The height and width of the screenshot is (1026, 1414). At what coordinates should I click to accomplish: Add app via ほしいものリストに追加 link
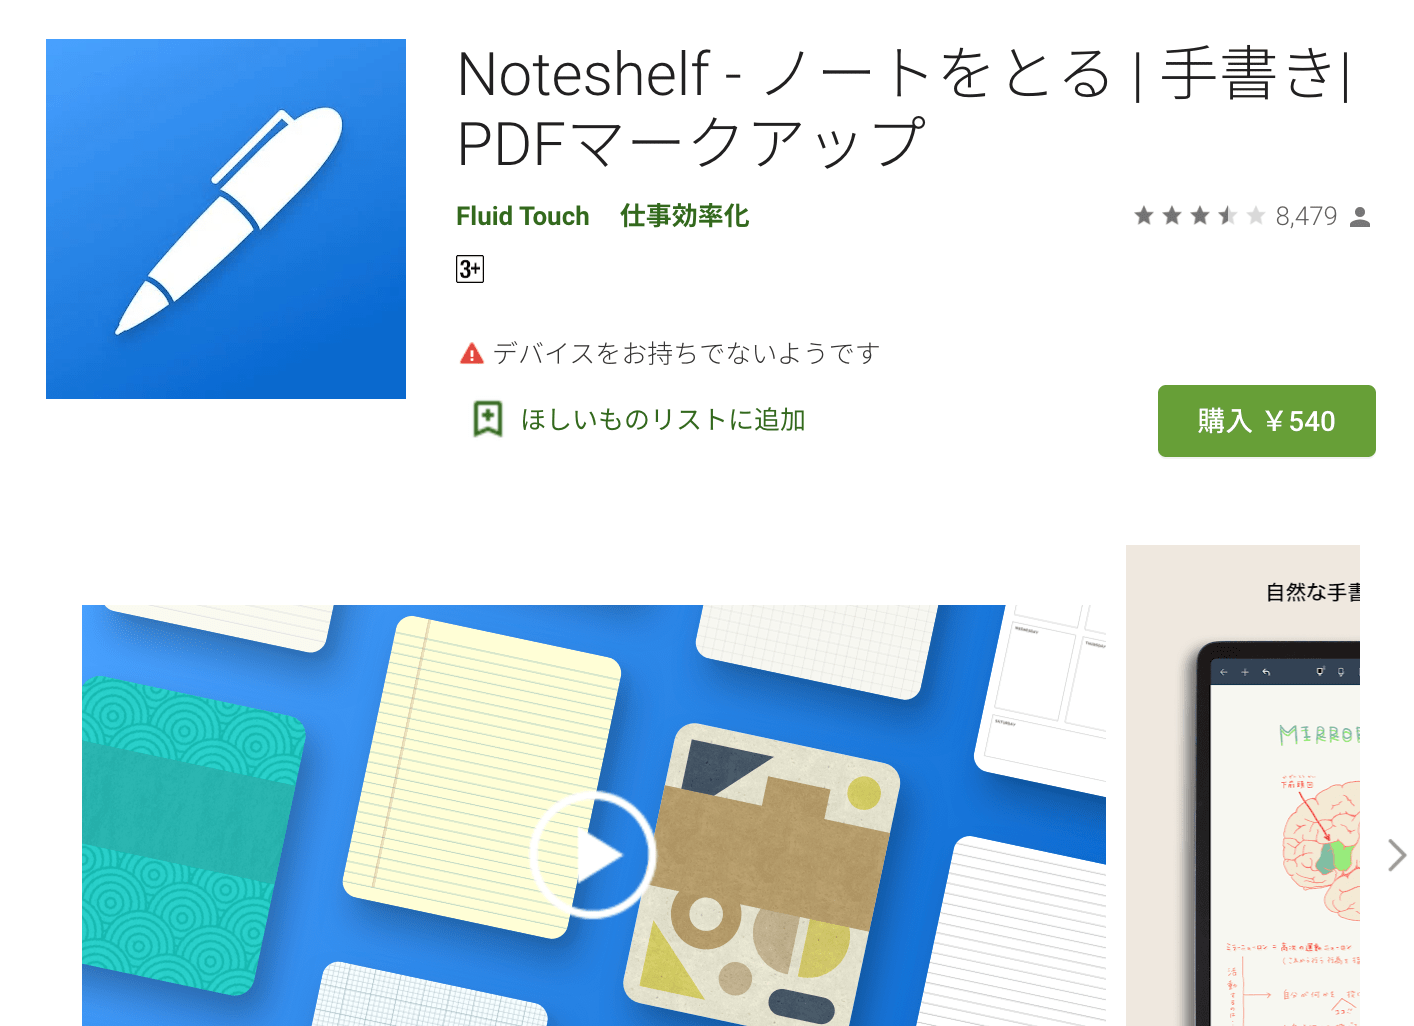point(662,420)
